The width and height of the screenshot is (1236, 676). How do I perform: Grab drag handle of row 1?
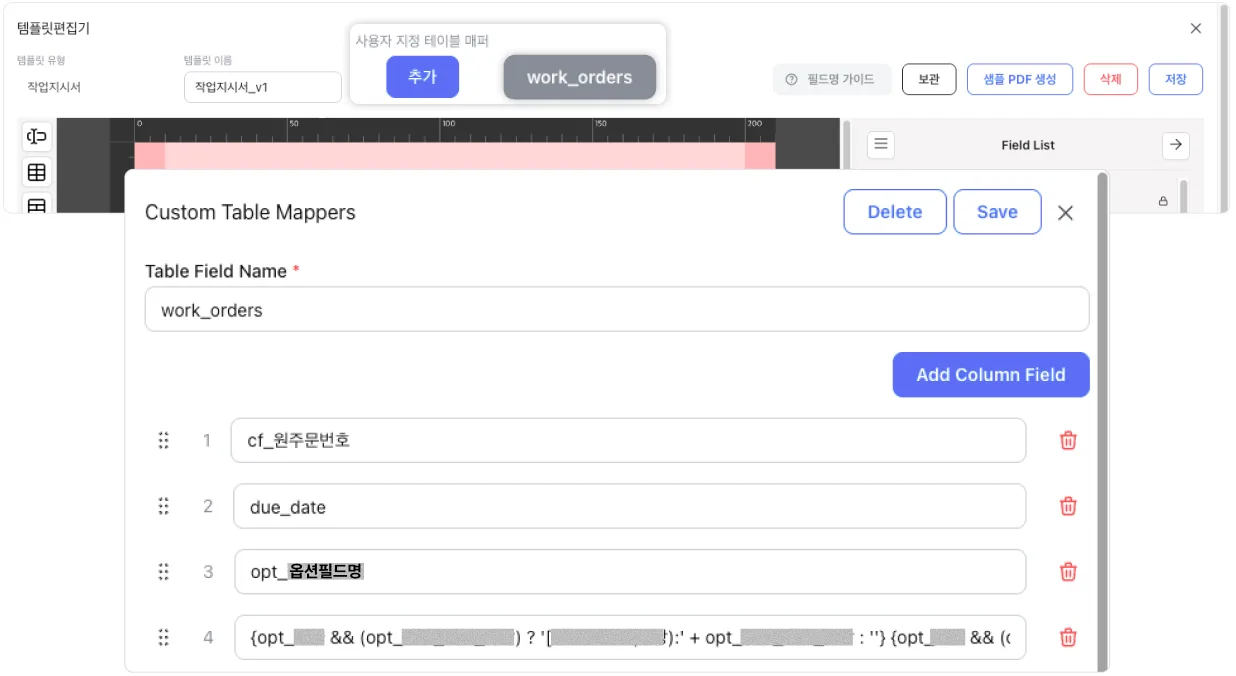point(164,440)
